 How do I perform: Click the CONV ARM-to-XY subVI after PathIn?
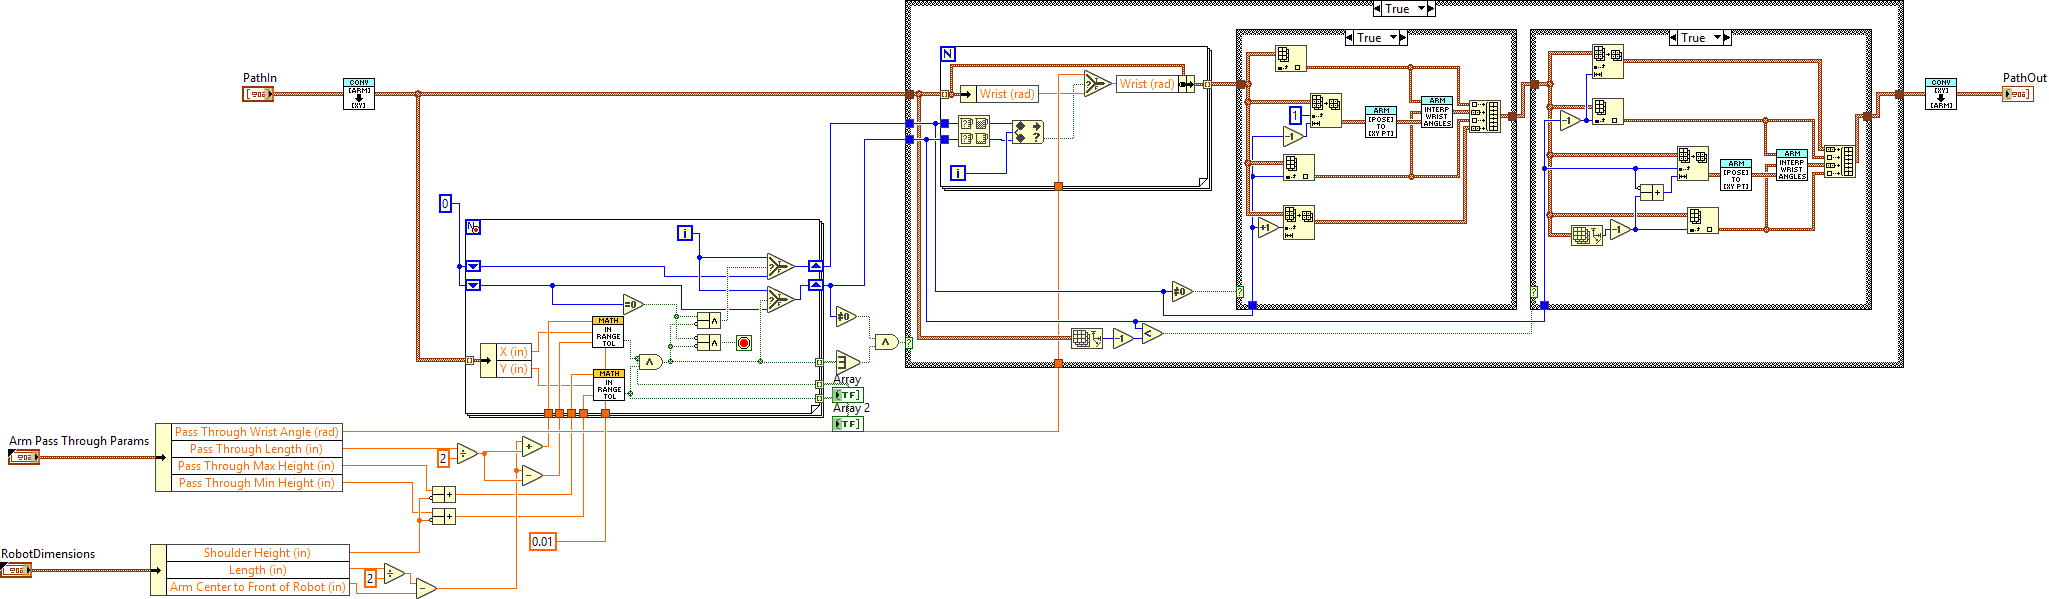tap(359, 94)
